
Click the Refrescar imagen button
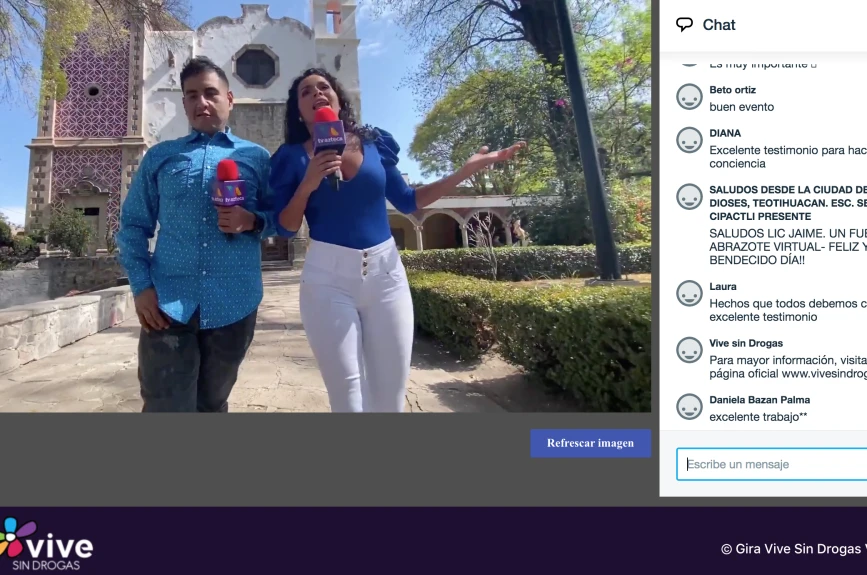pos(591,443)
